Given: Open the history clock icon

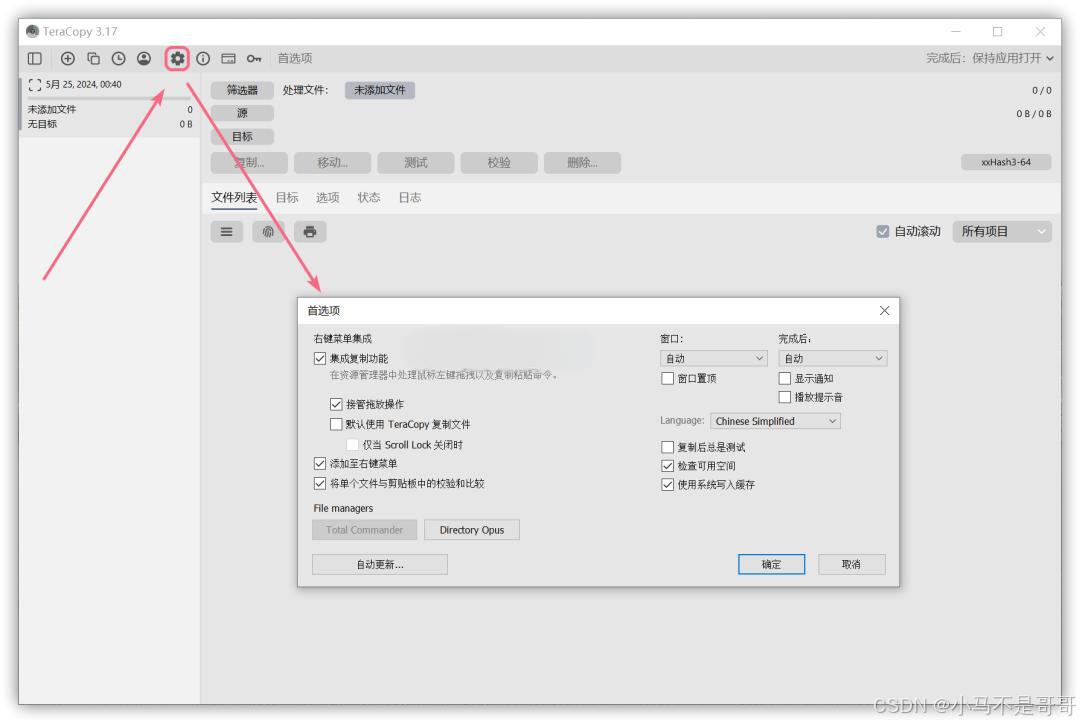Looking at the screenshot, I should (118, 59).
